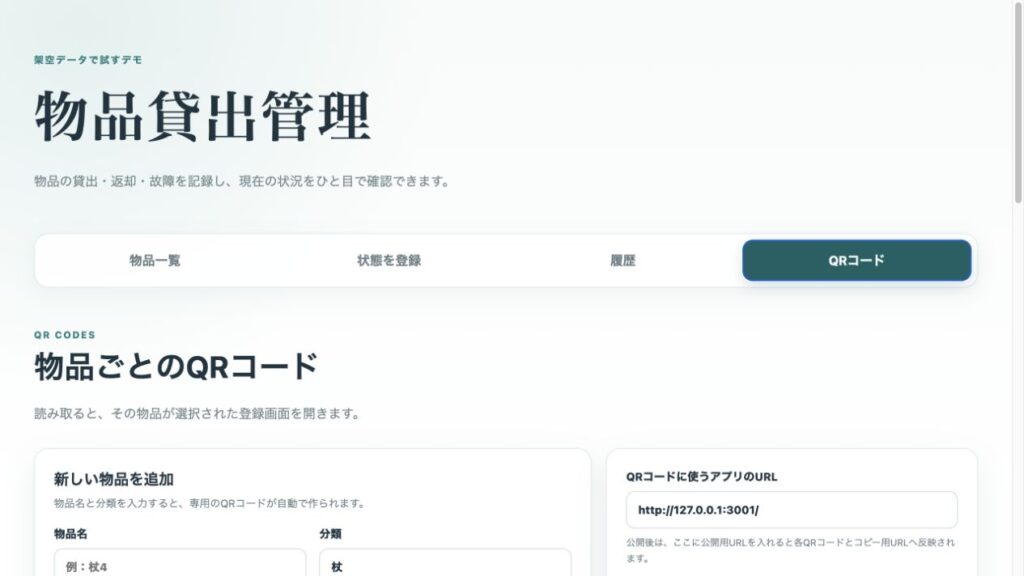
Task: Click the 架空データで試すデモ label
Action: point(88,59)
